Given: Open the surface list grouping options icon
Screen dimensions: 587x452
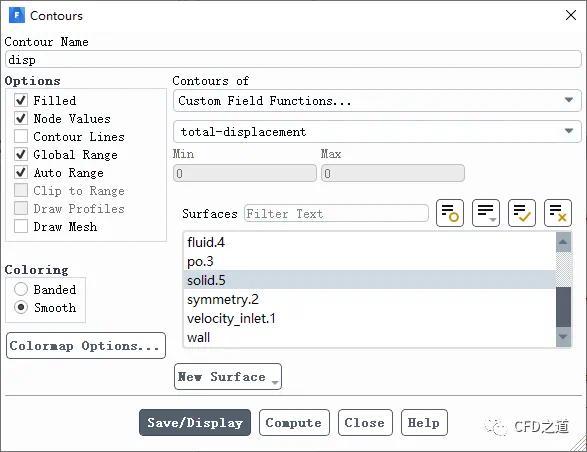Looking at the screenshot, I should pyautogui.click(x=486, y=213).
